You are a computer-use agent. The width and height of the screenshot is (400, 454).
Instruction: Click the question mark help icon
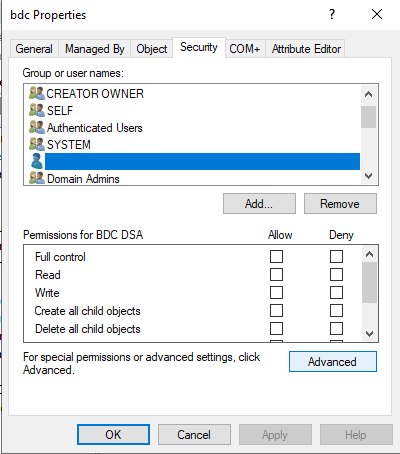click(x=332, y=14)
